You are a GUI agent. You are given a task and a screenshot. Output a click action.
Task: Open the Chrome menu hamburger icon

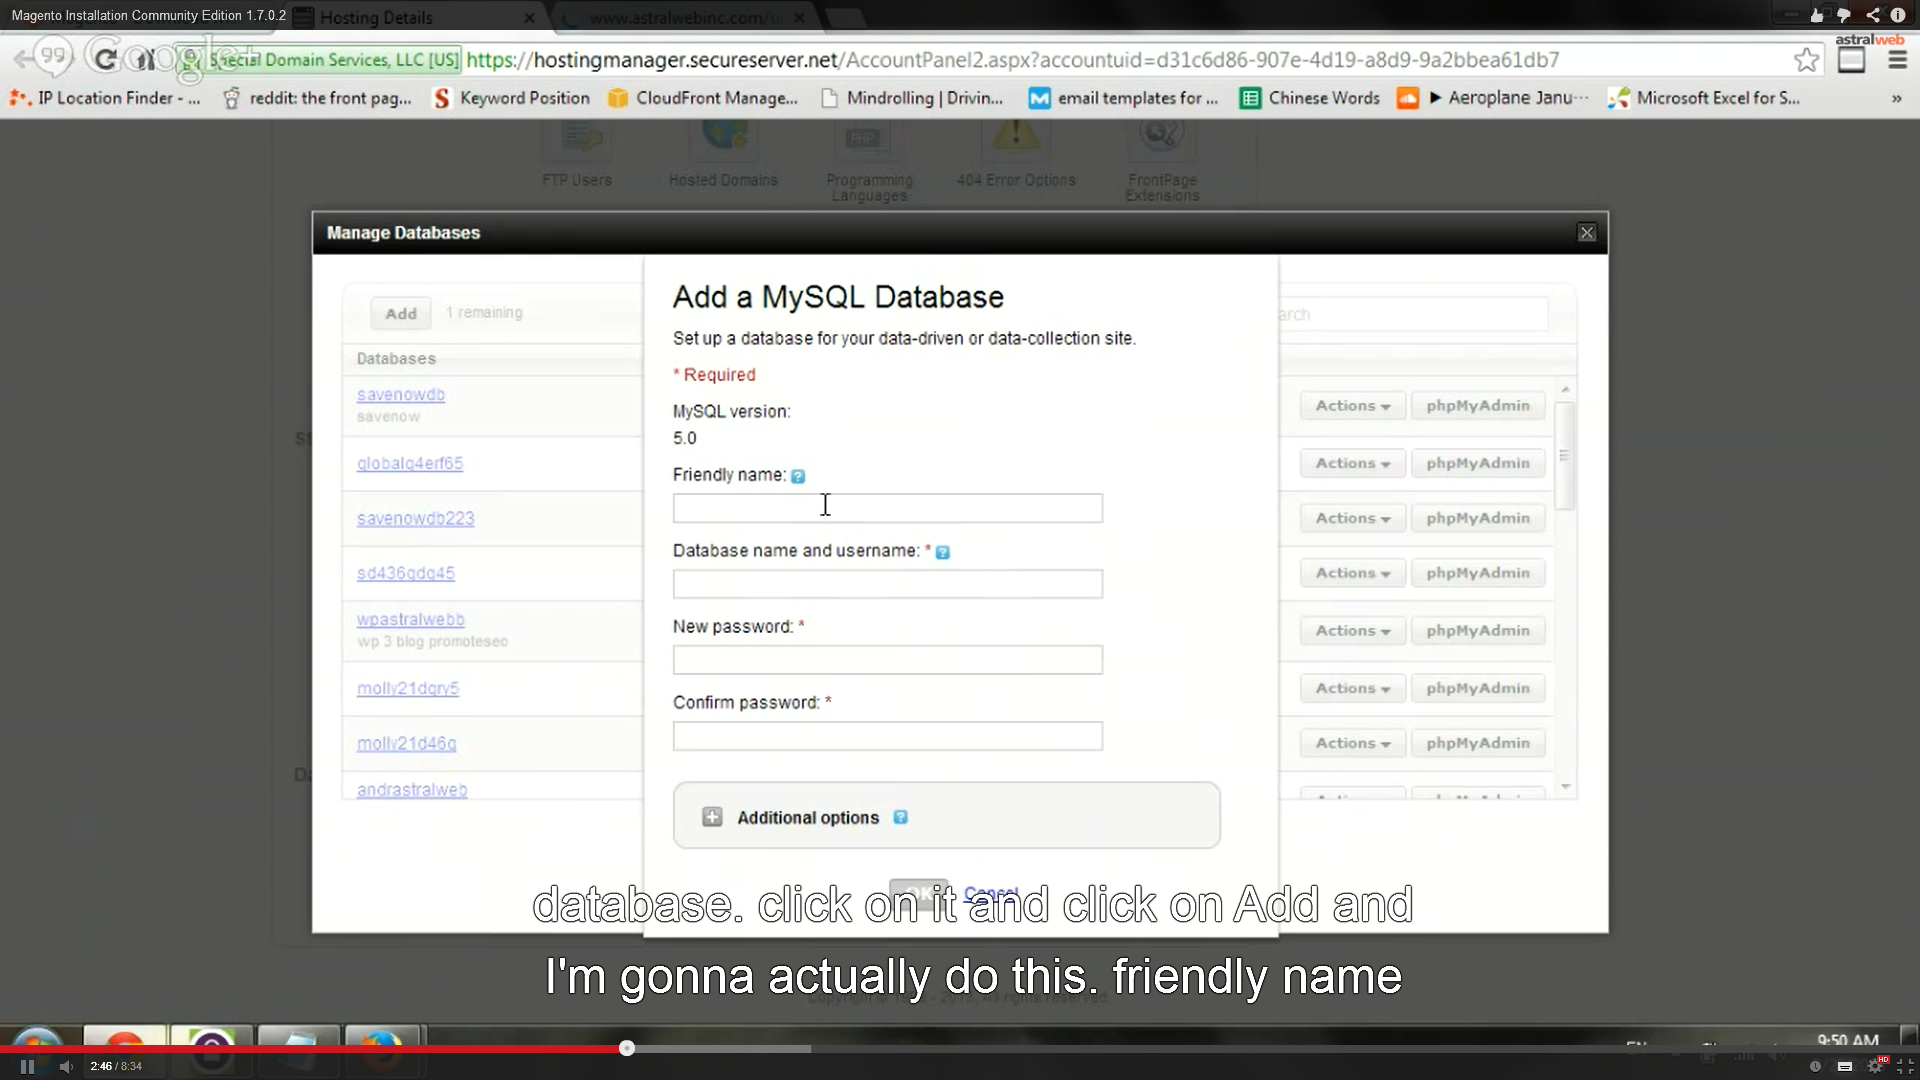[1897, 60]
